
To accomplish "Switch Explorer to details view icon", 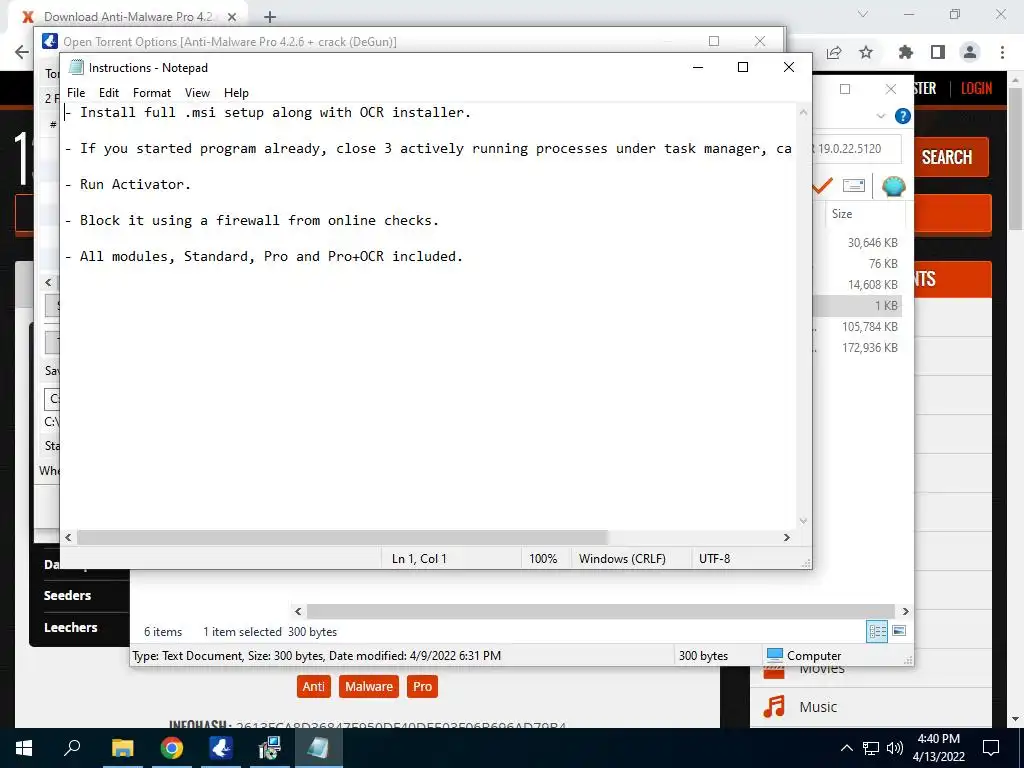I will coord(877,631).
